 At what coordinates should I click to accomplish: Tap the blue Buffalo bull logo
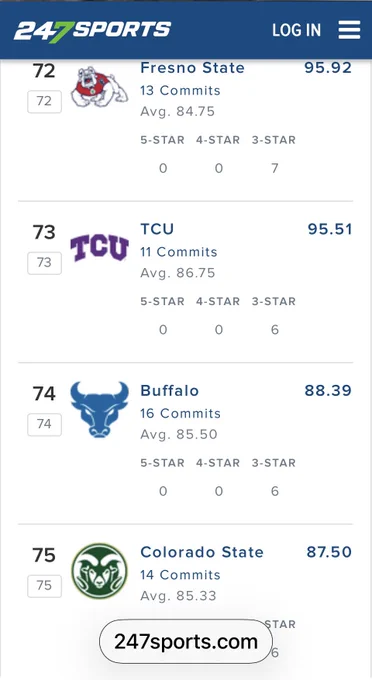[x=100, y=409]
